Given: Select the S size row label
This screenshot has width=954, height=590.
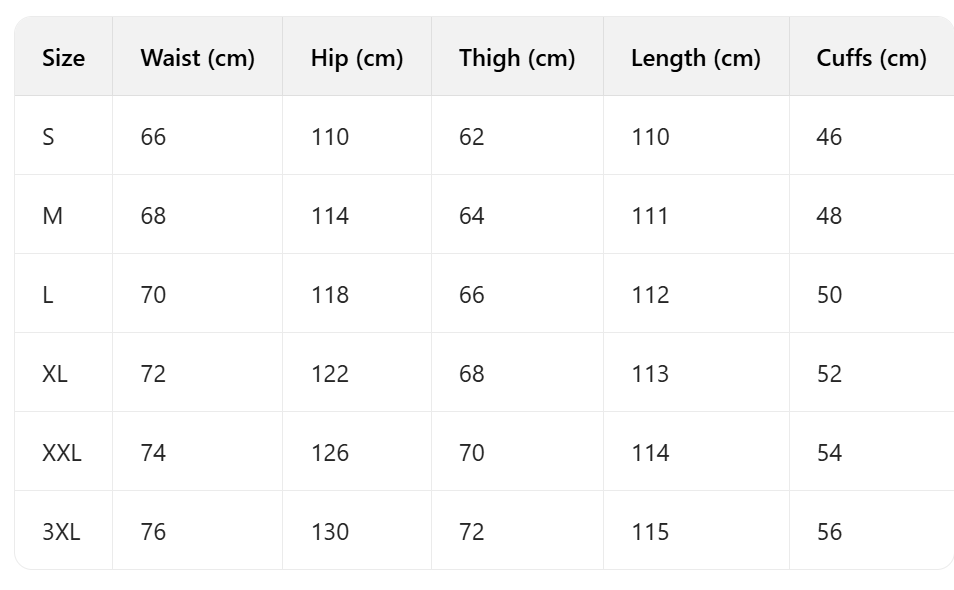Looking at the screenshot, I should [x=49, y=137].
